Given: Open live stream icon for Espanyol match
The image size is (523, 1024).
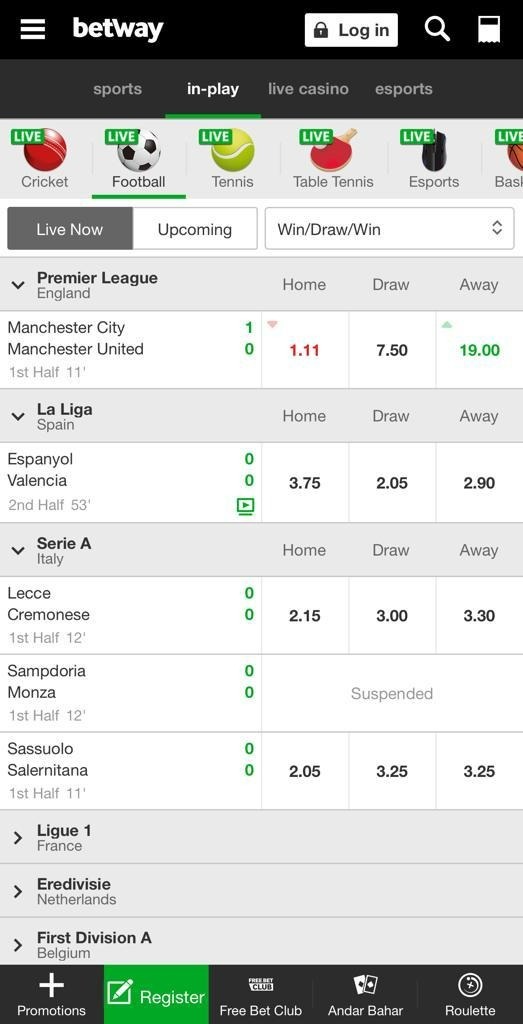Looking at the screenshot, I should [x=246, y=506].
